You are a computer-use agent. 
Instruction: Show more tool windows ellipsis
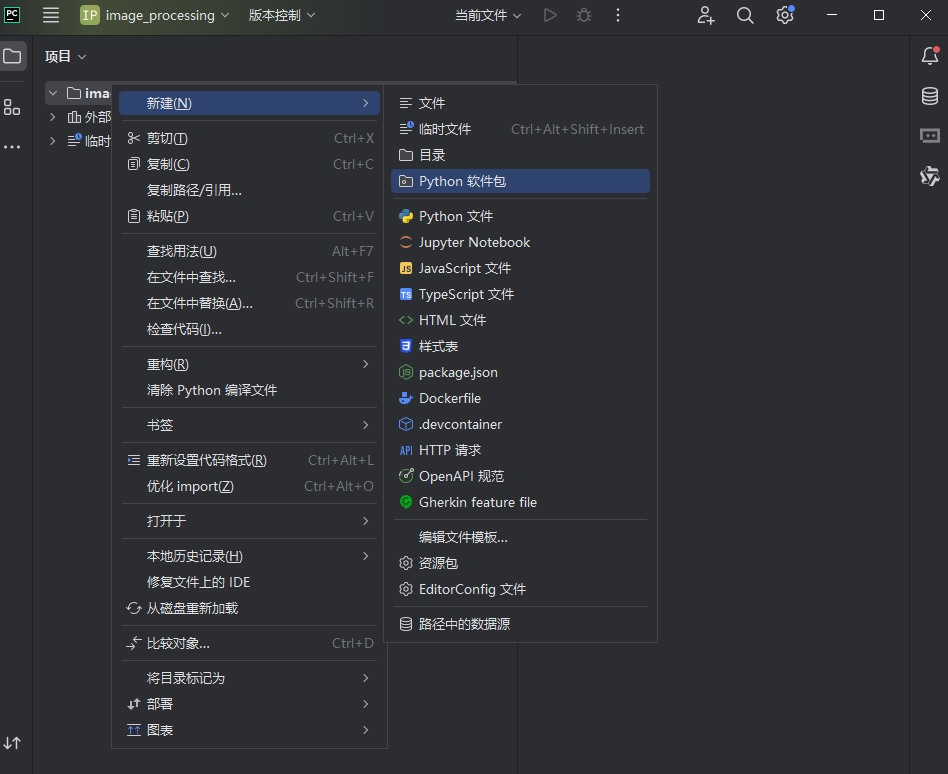click(x=12, y=147)
